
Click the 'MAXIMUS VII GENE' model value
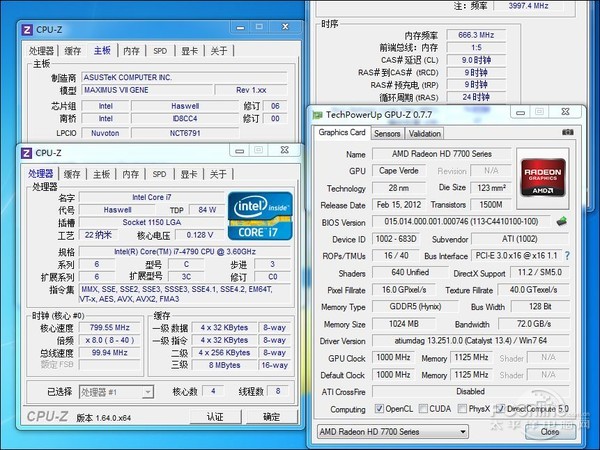tap(147, 90)
